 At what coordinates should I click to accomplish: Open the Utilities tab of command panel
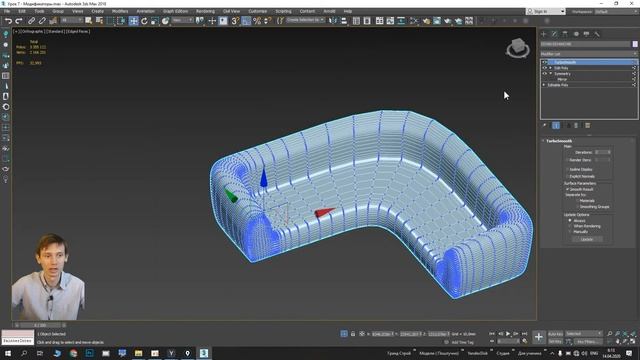pos(597,34)
